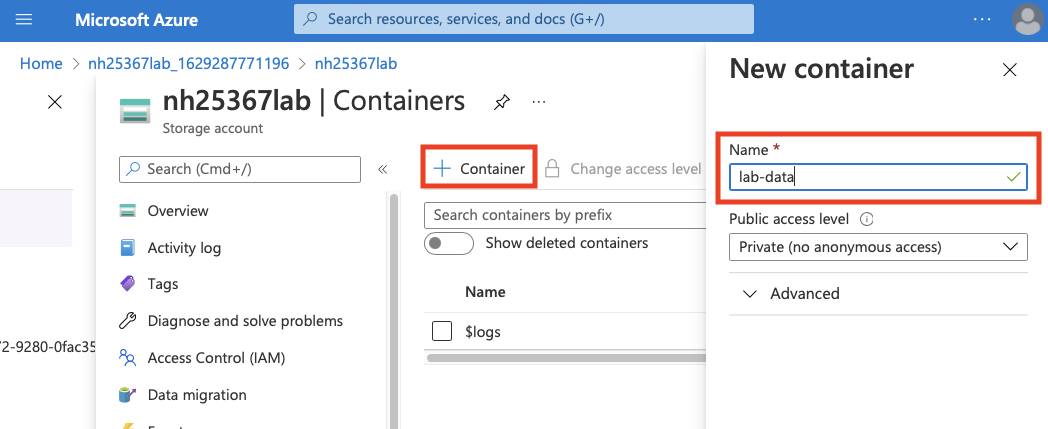Toggle Show deleted containers switch
This screenshot has width=1048, height=429.
tap(448, 244)
